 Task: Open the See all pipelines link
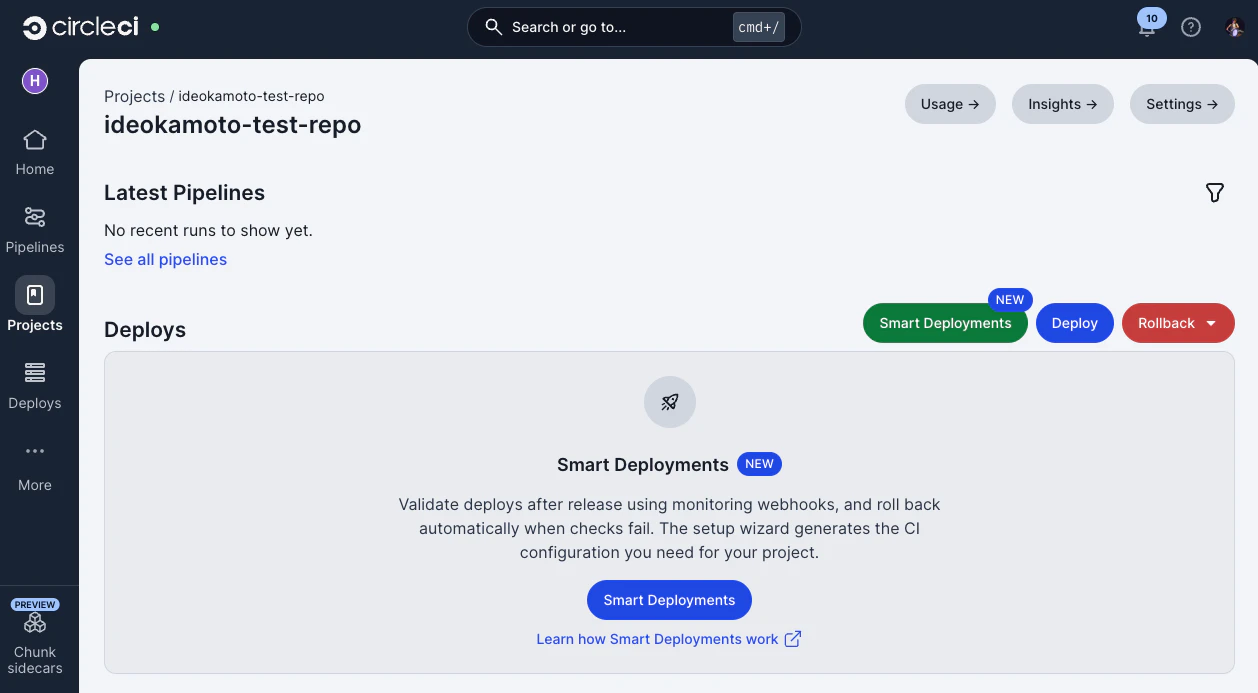coord(165,259)
